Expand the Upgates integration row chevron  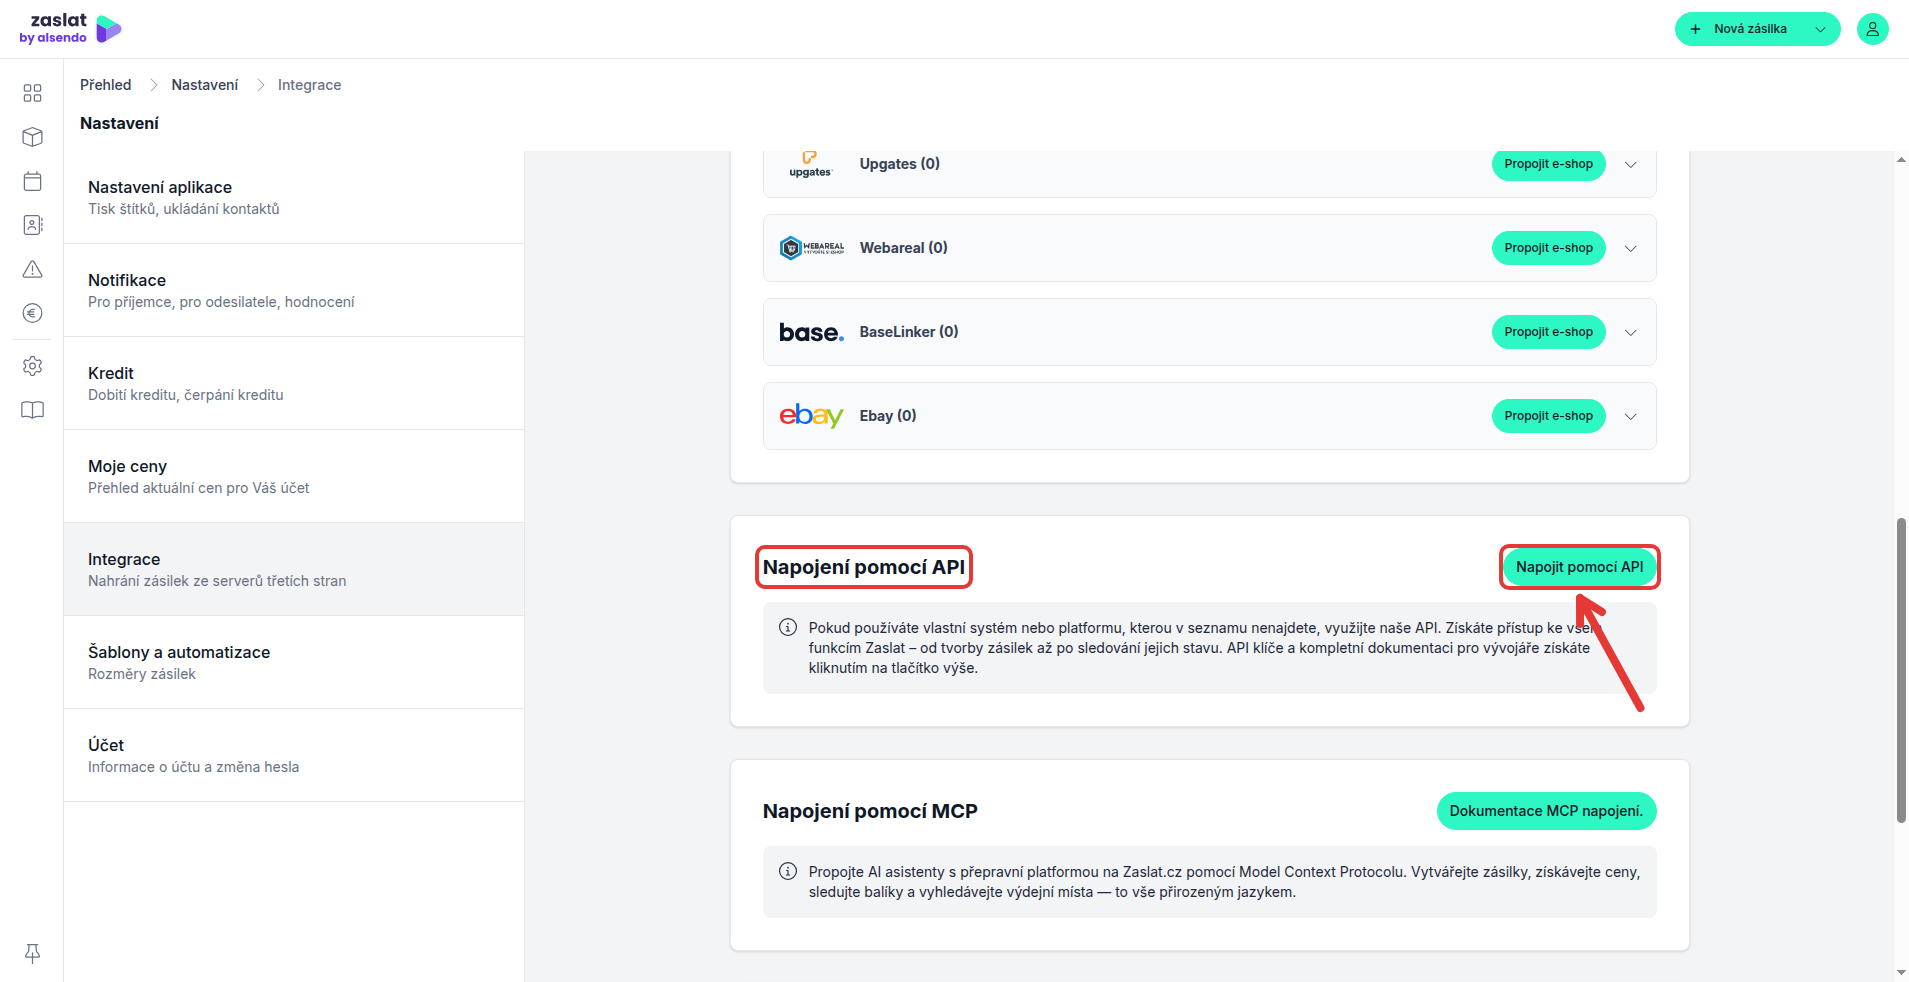pyautogui.click(x=1631, y=164)
